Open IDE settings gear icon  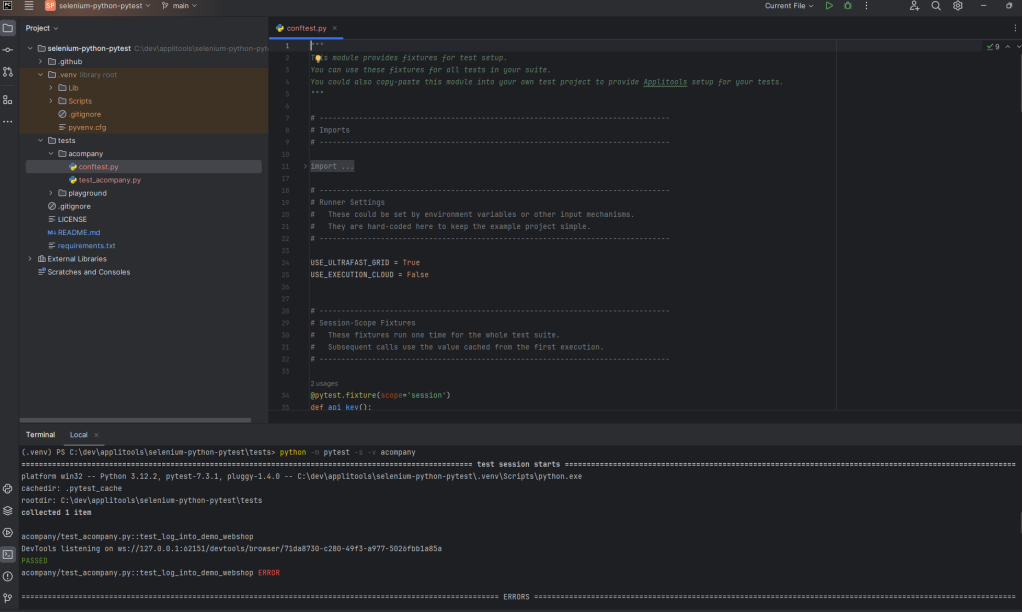(958, 6)
